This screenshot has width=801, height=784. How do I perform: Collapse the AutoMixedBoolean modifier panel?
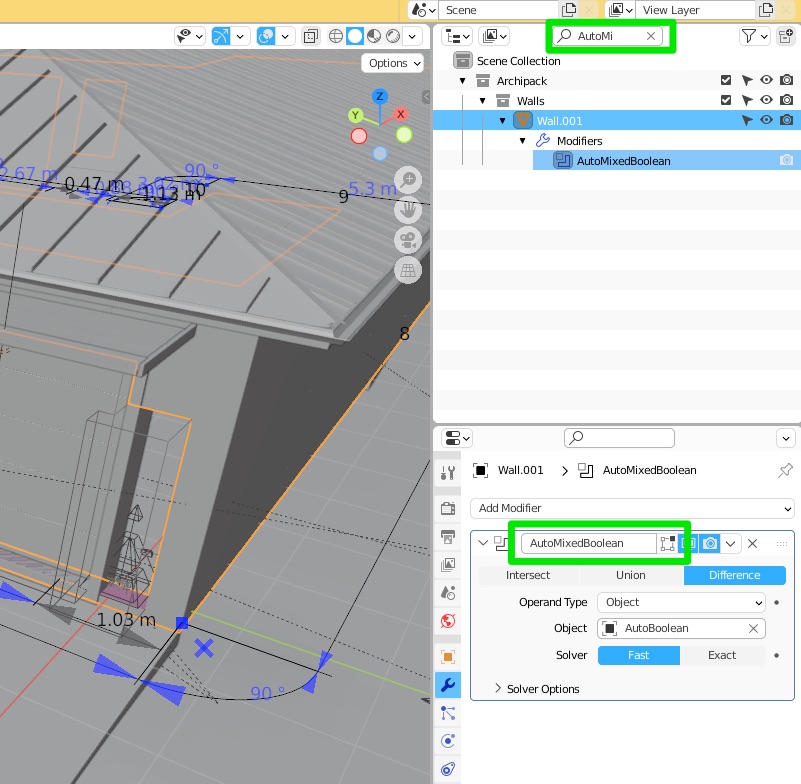tap(483, 543)
